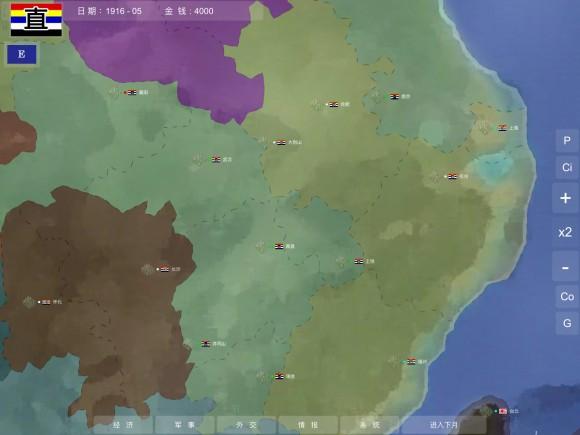Click the G side button
The height and width of the screenshot is (435, 580).
coord(567,323)
